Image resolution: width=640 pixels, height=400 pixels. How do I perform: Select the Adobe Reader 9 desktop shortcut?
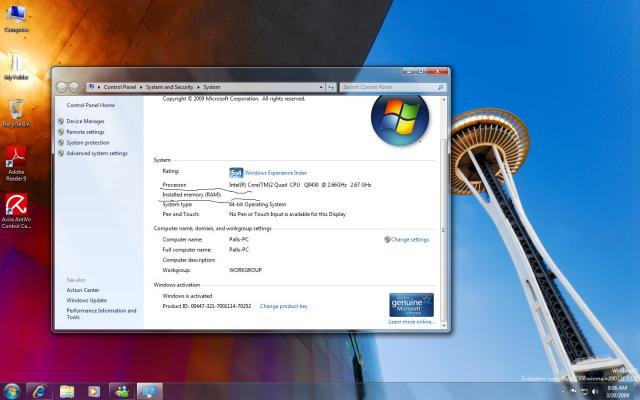point(16,164)
